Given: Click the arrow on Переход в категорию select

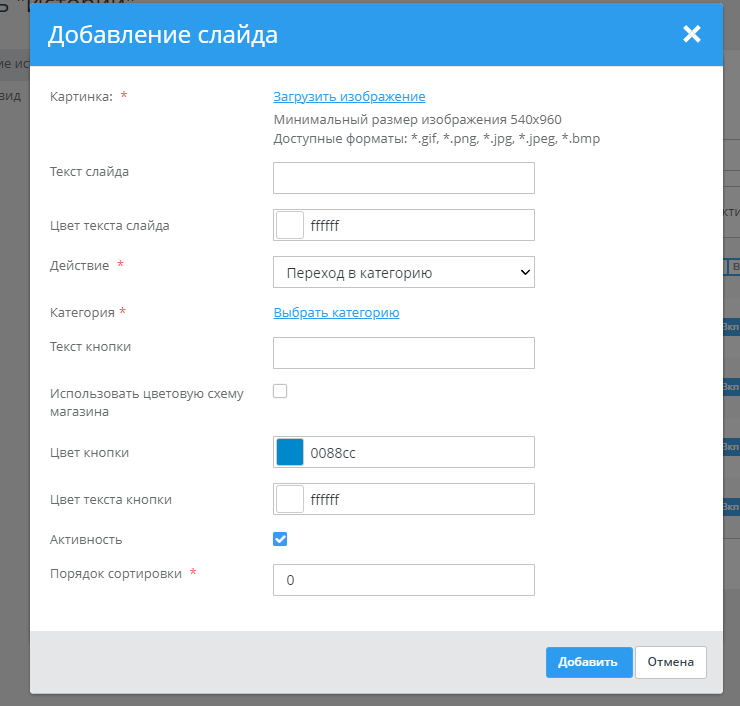Looking at the screenshot, I should [x=524, y=272].
